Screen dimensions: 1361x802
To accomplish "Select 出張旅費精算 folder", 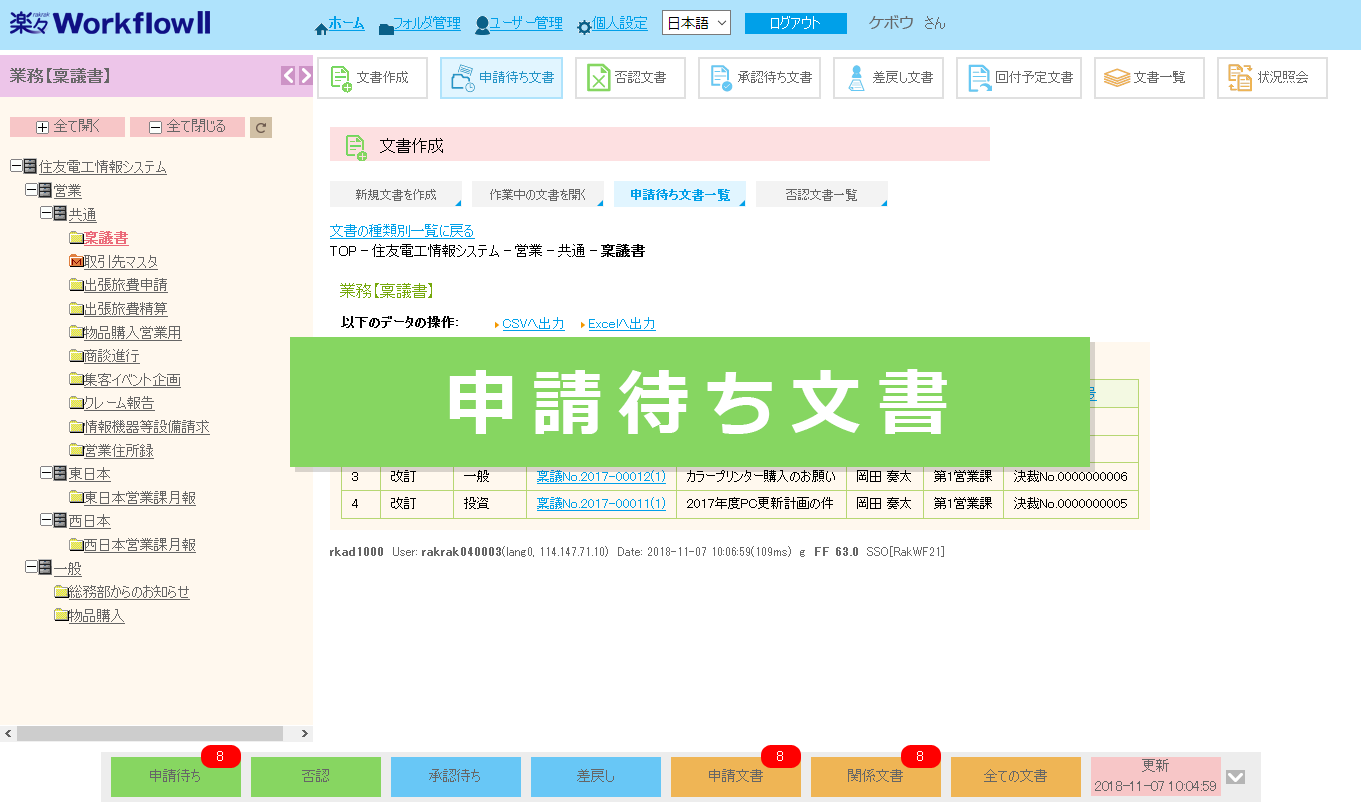I will click(125, 309).
